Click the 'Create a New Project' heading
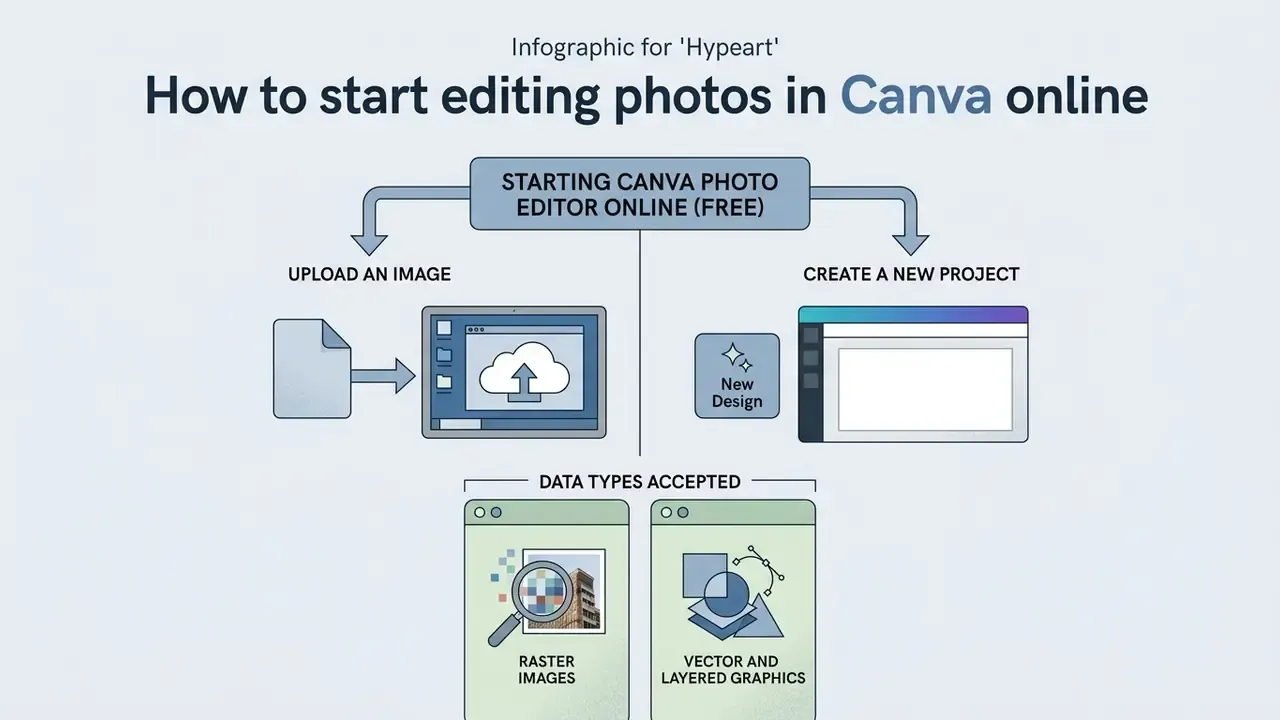Viewport: 1280px width, 720px height. (911, 274)
